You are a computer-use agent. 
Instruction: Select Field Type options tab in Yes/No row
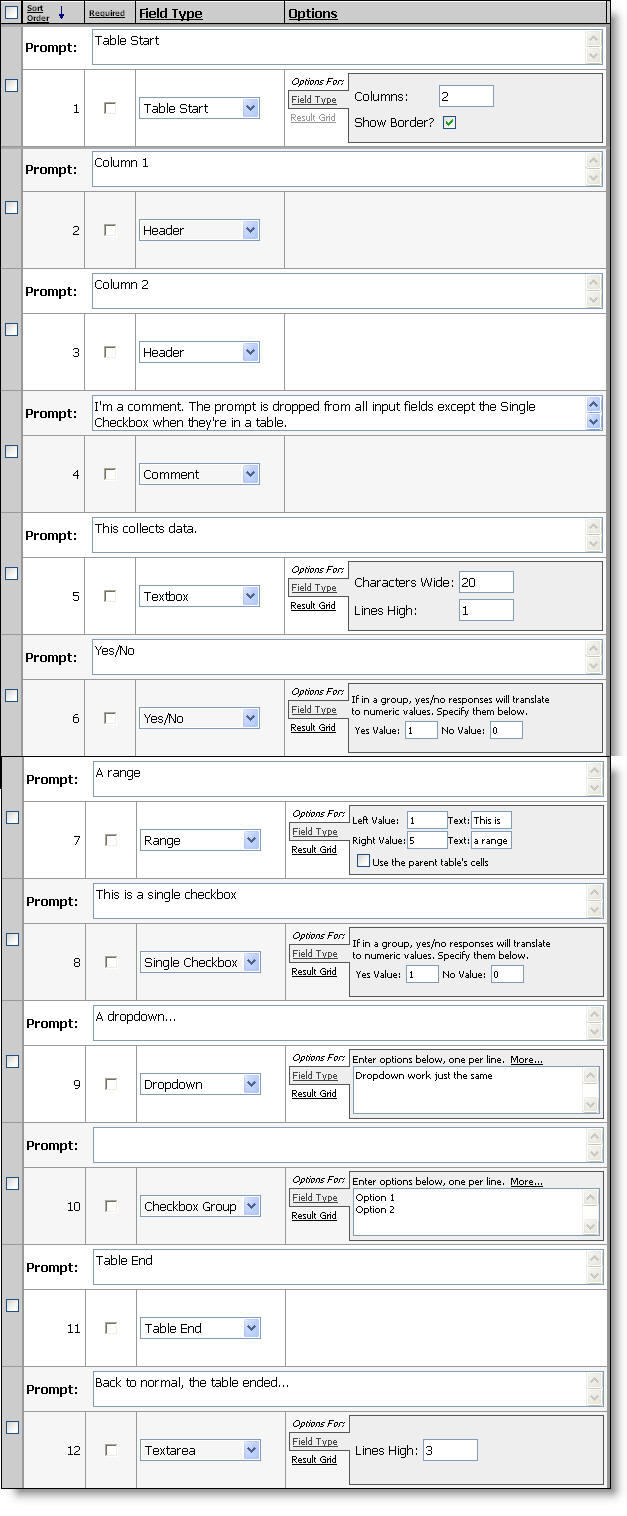coord(313,710)
